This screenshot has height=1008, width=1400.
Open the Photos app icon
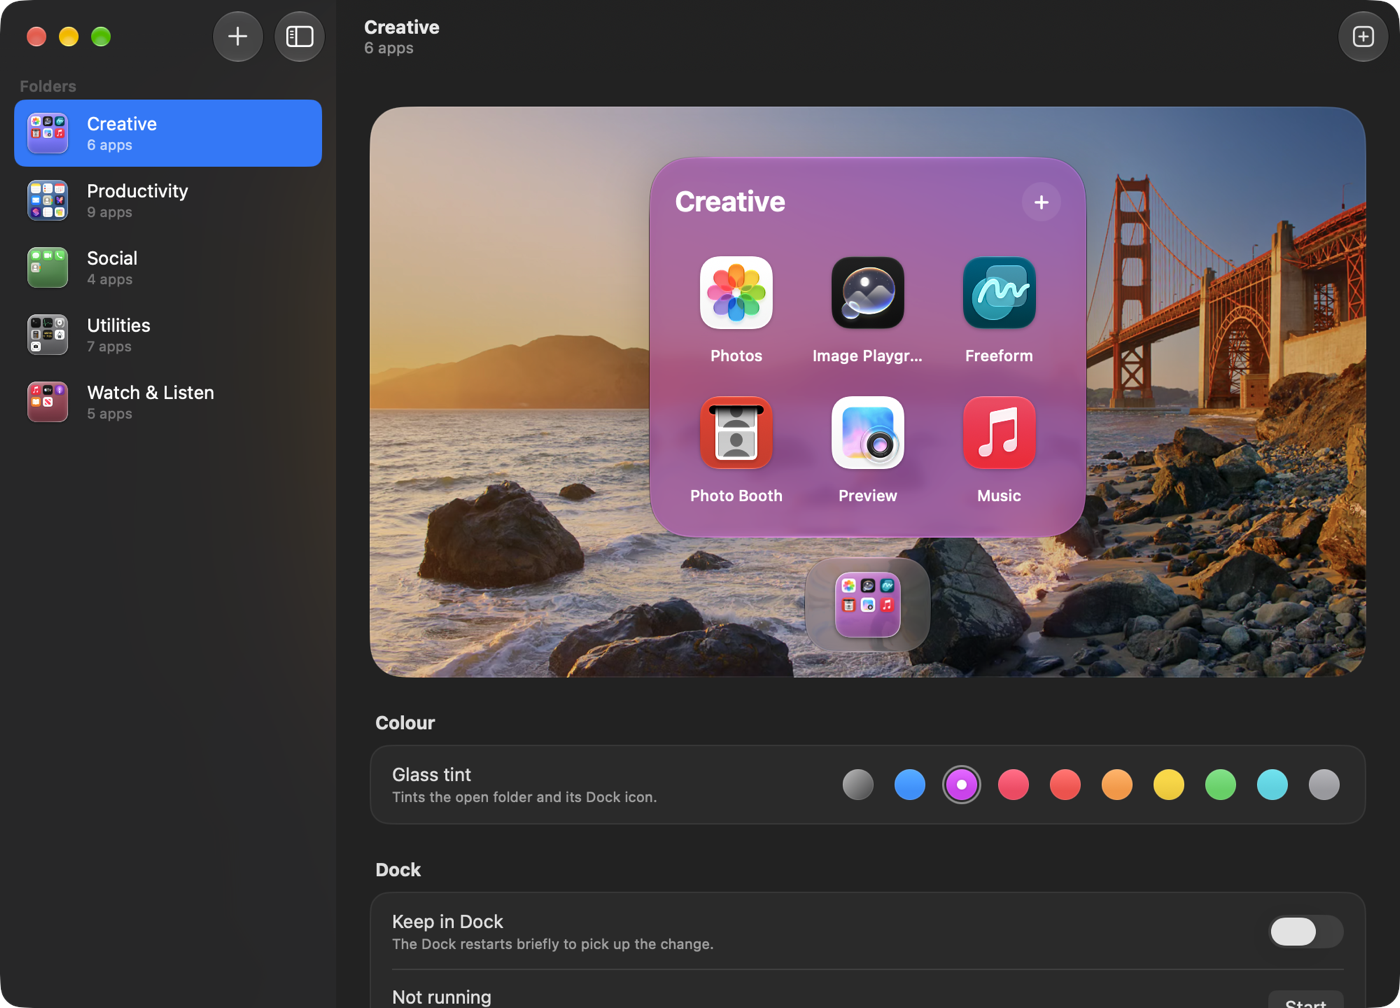[x=736, y=293]
